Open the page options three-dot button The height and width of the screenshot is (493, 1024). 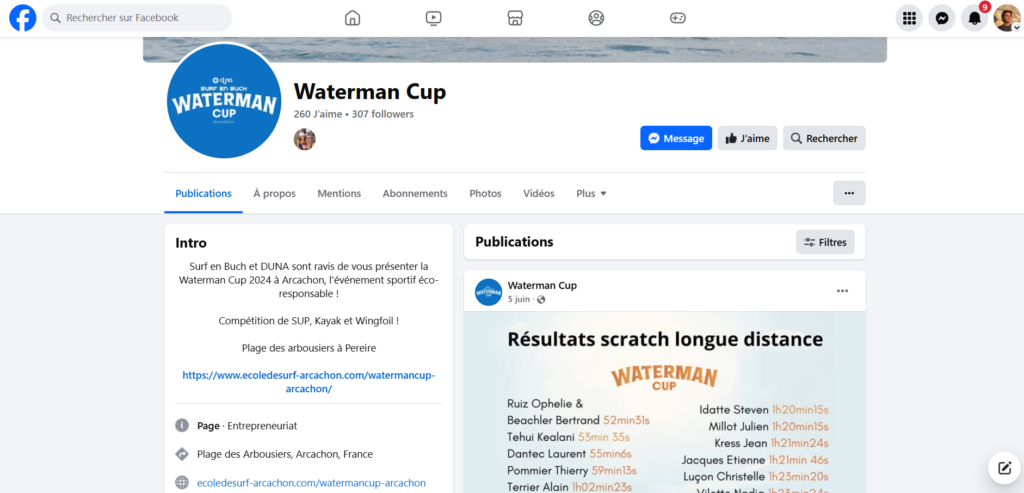[x=849, y=193]
